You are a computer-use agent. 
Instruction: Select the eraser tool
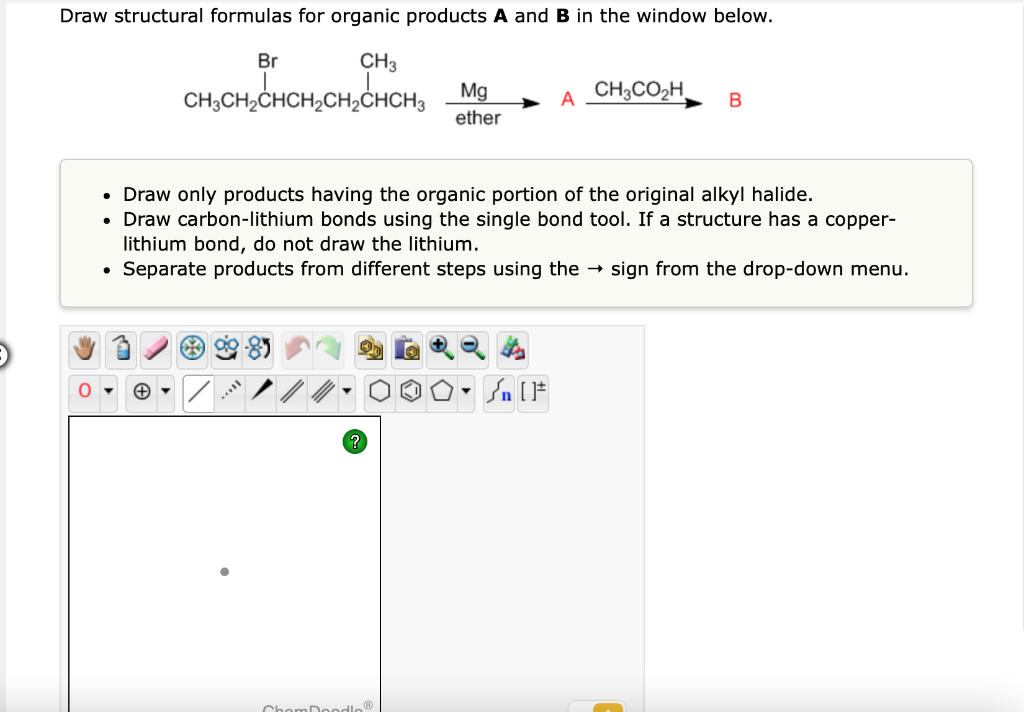click(154, 348)
